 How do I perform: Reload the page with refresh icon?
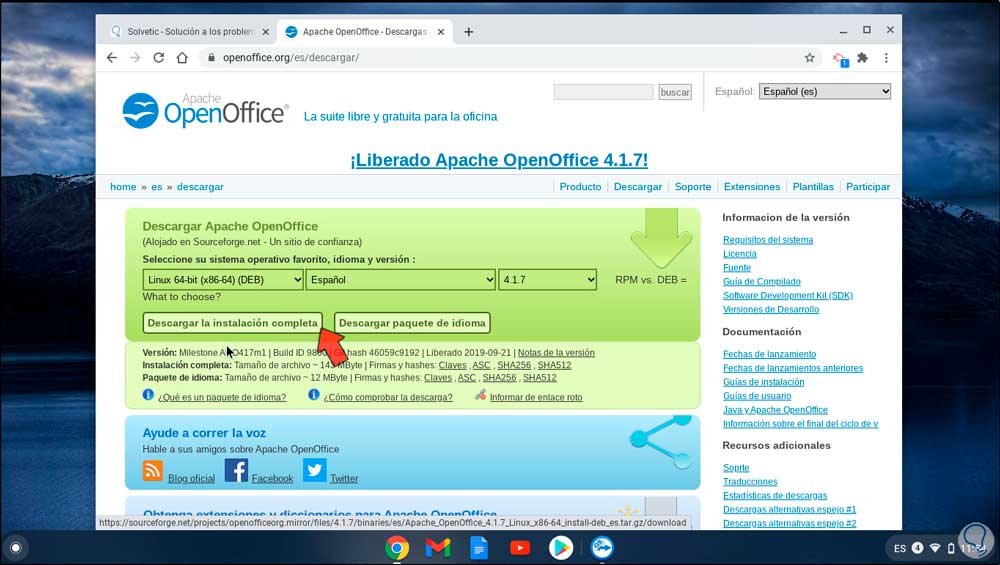click(159, 57)
